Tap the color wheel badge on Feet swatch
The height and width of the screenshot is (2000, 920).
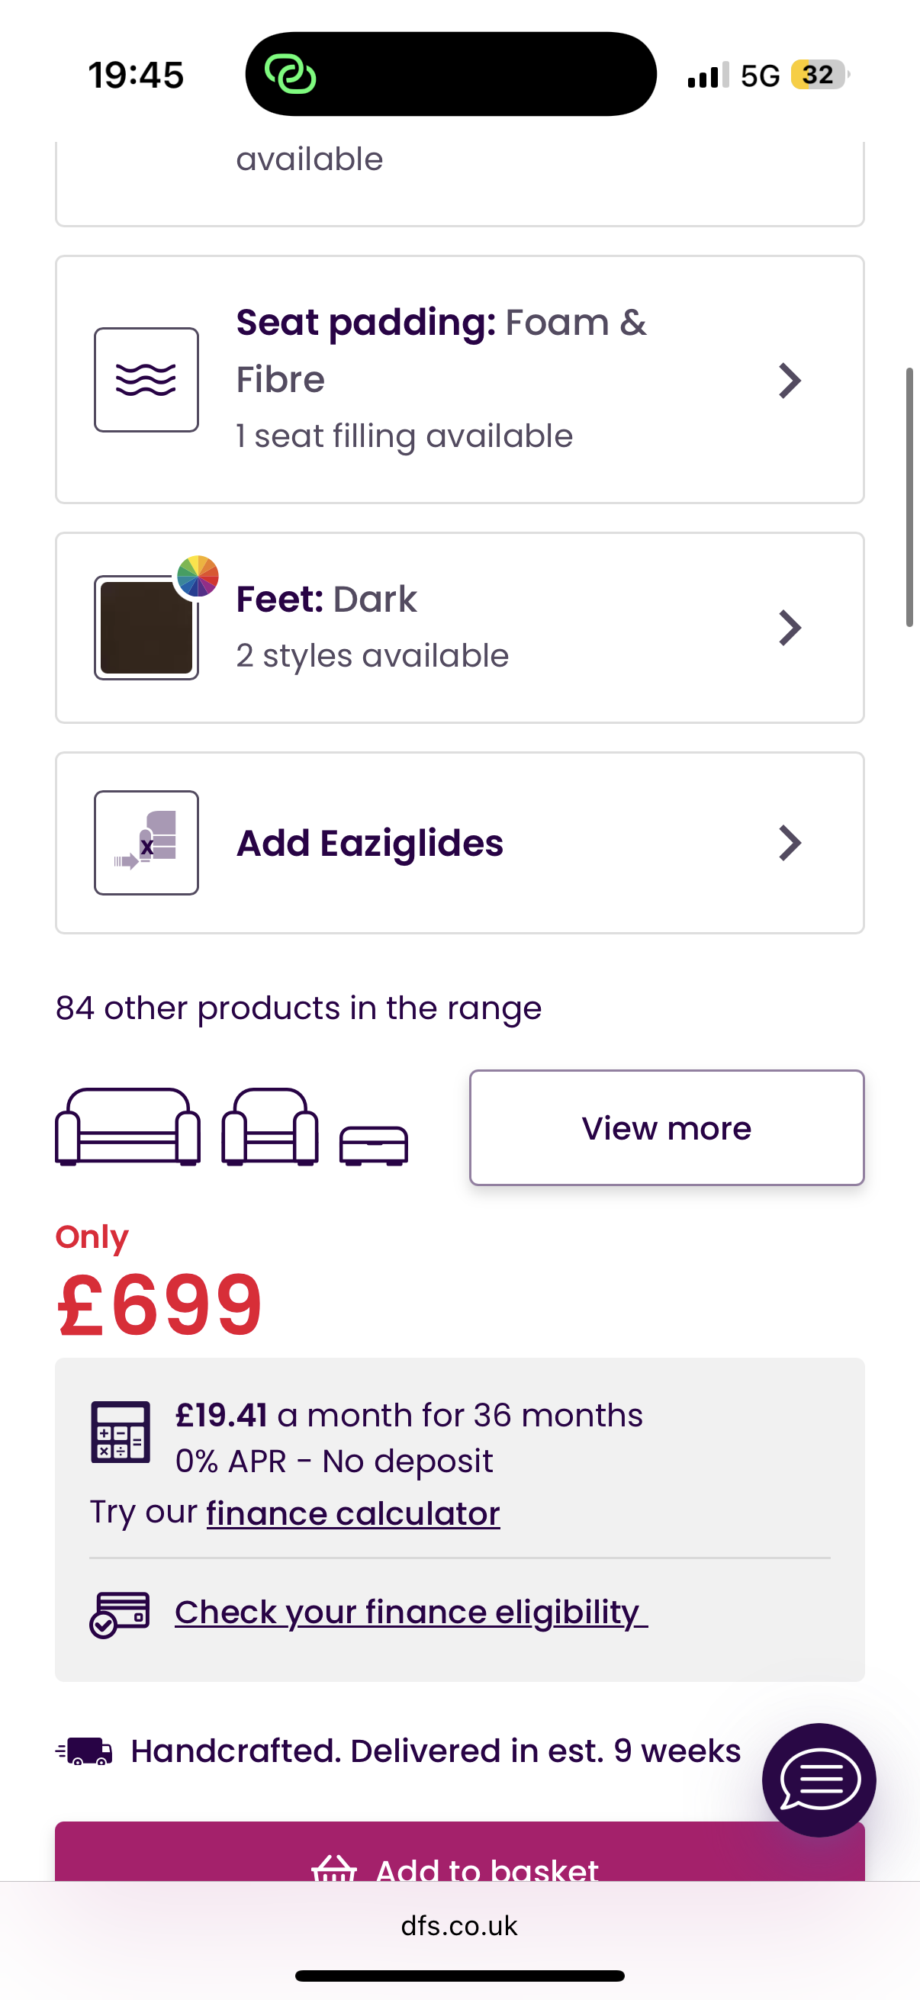coord(198,576)
